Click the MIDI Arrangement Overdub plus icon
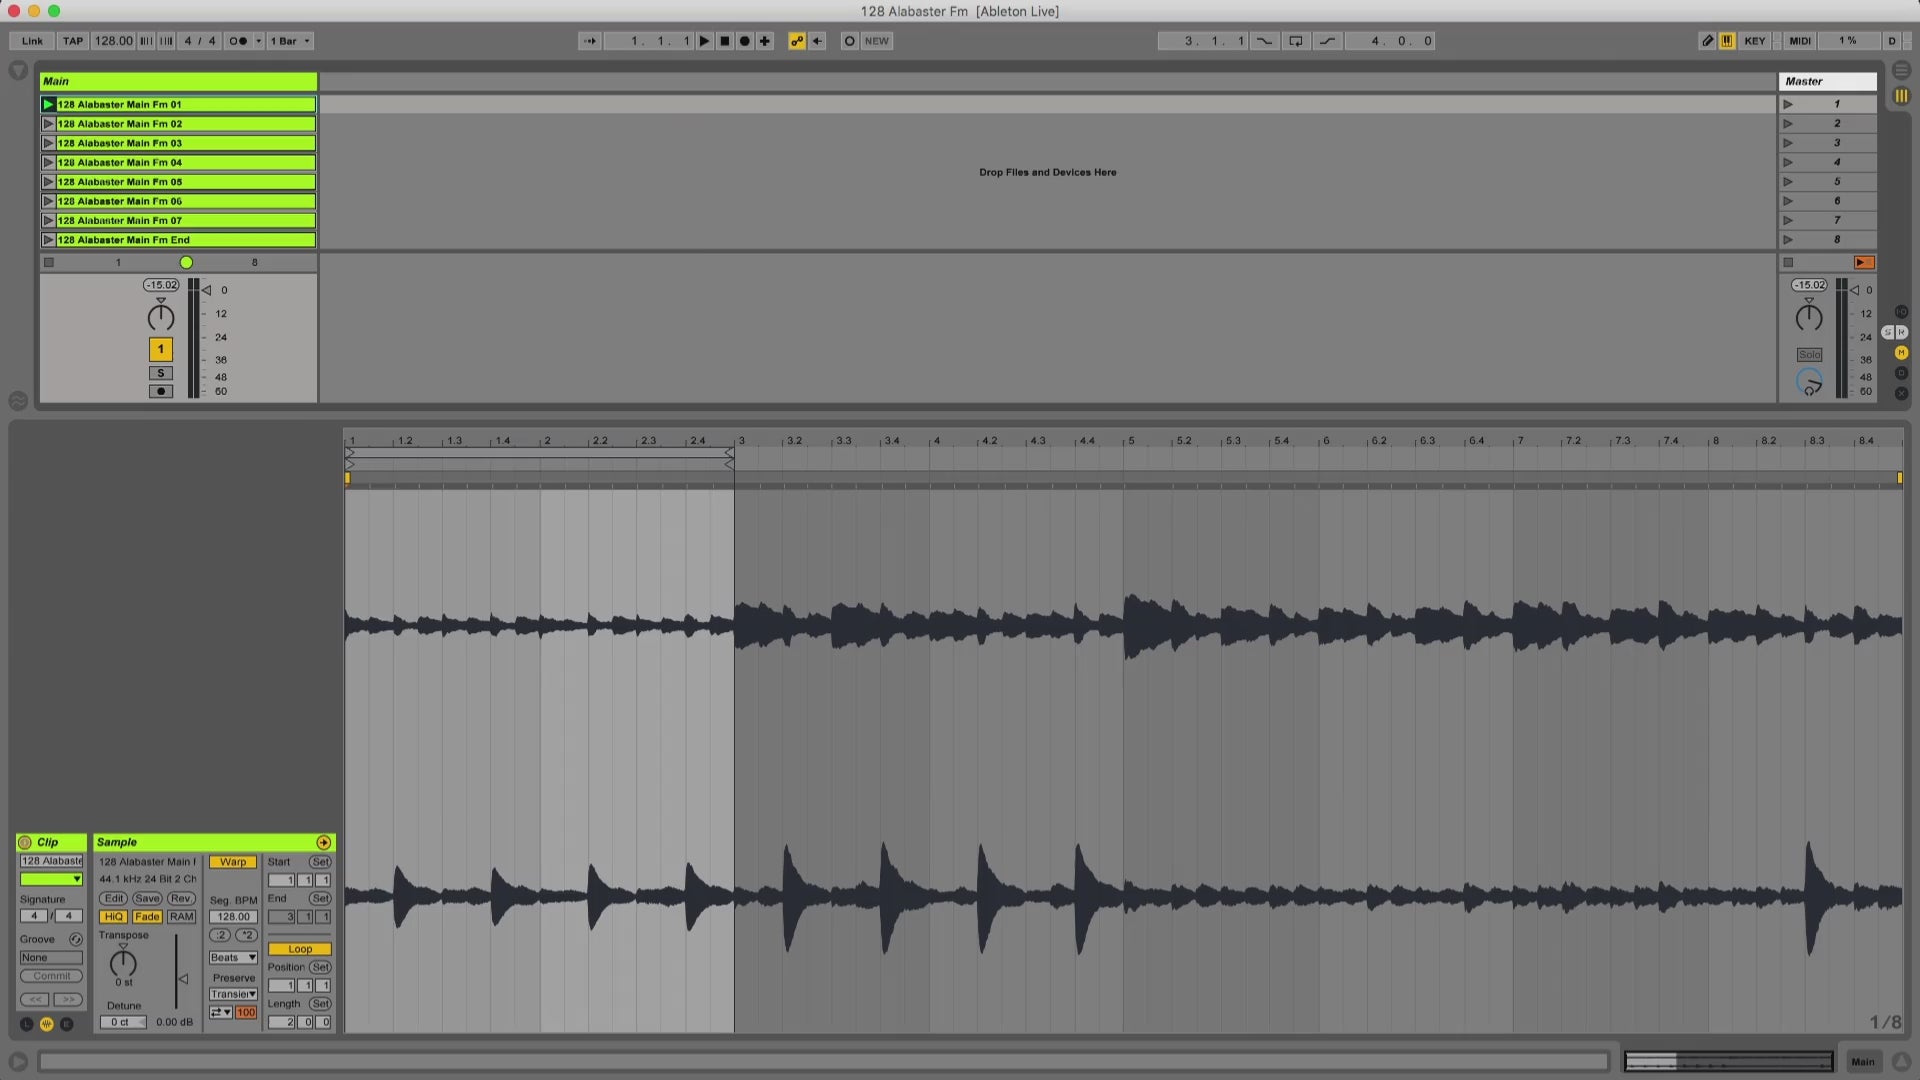1920x1080 pixels. click(x=765, y=41)
